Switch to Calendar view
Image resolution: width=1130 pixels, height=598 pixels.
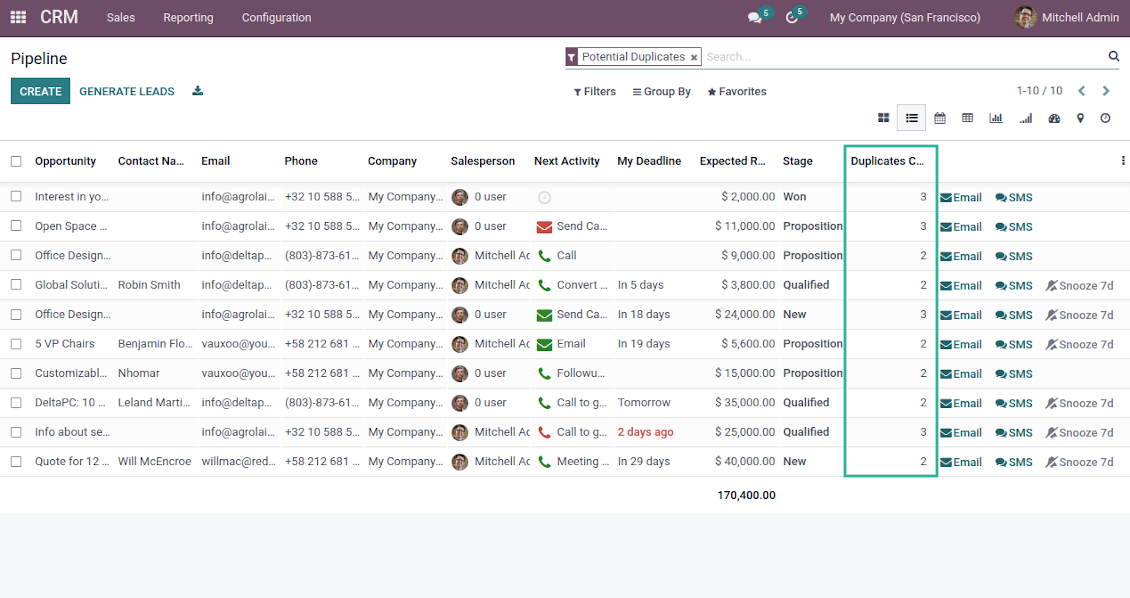(940, 118)
